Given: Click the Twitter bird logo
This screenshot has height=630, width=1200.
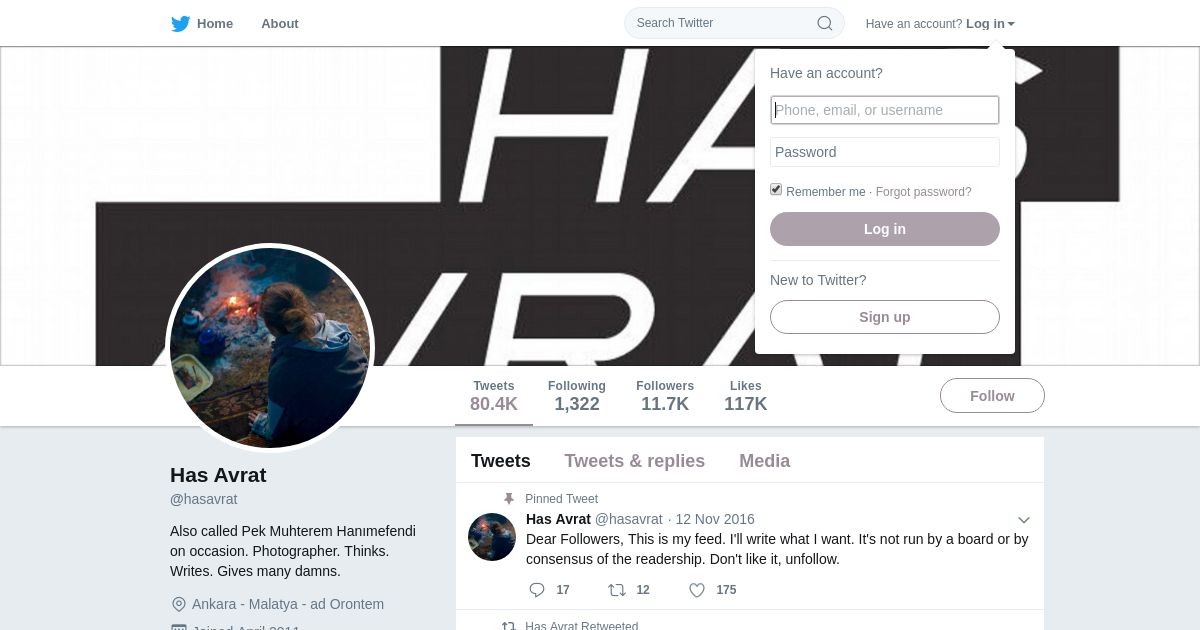Looking at the screenshot, I should [x=181, y=24].
